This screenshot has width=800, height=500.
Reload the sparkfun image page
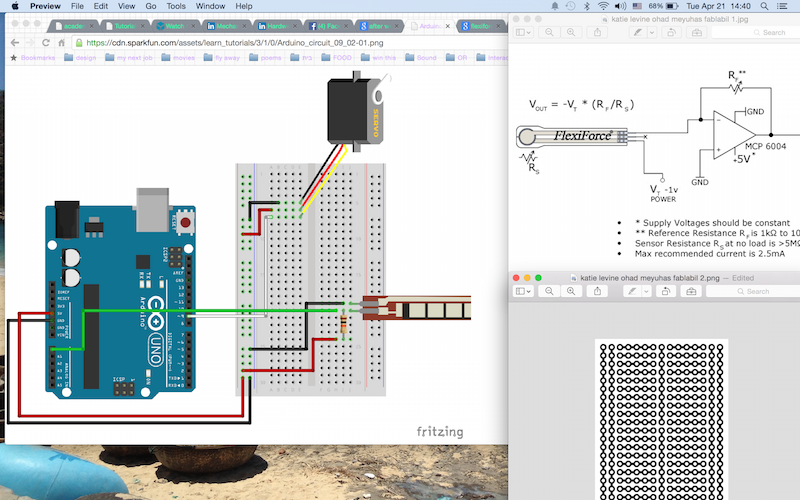[x=46, y=43]
